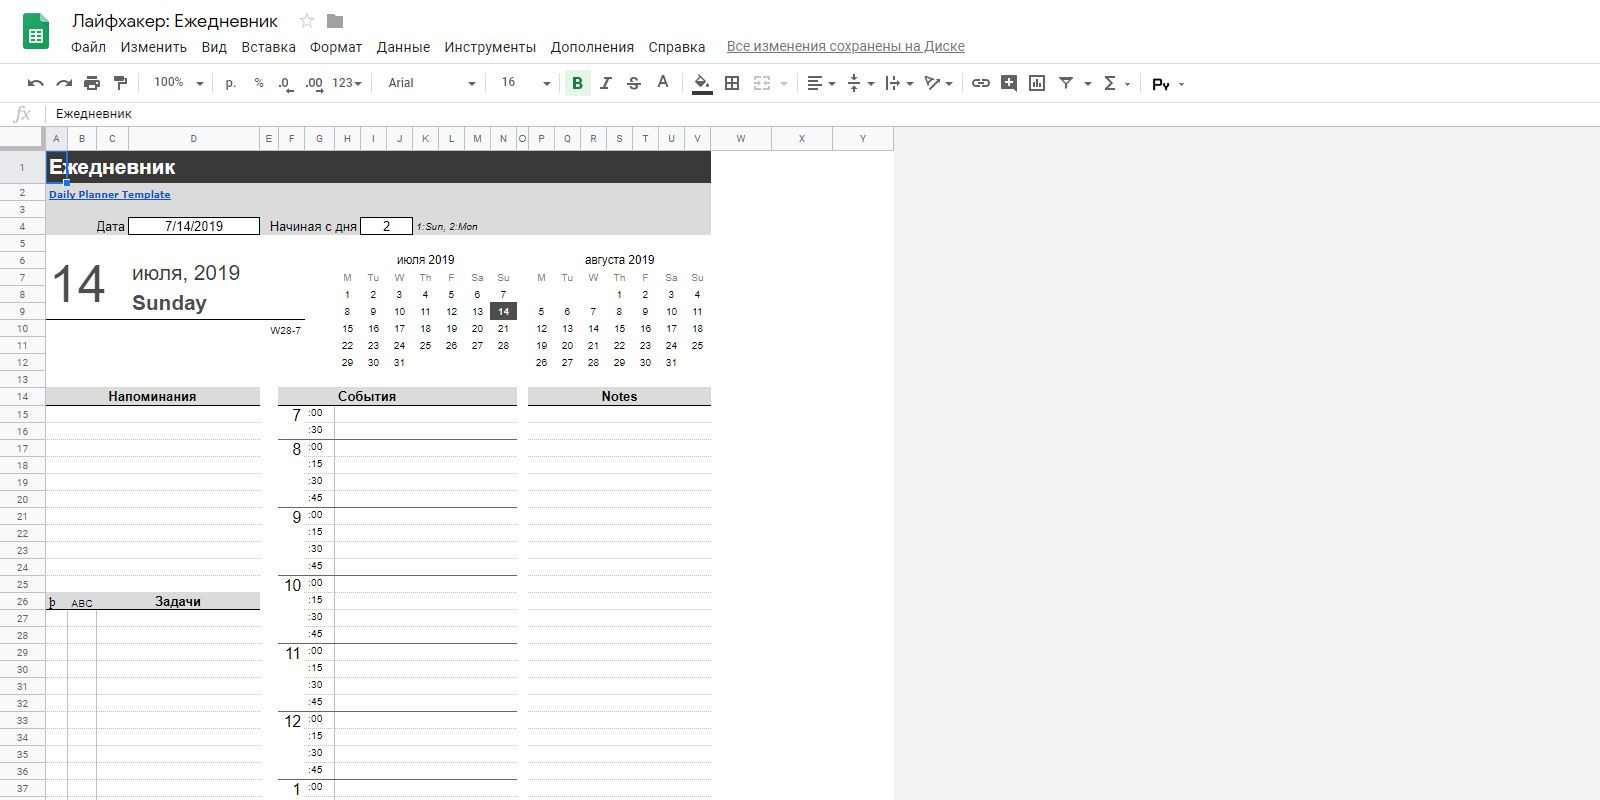
Task: Click the Notes section header
Action: pos(619,397)
